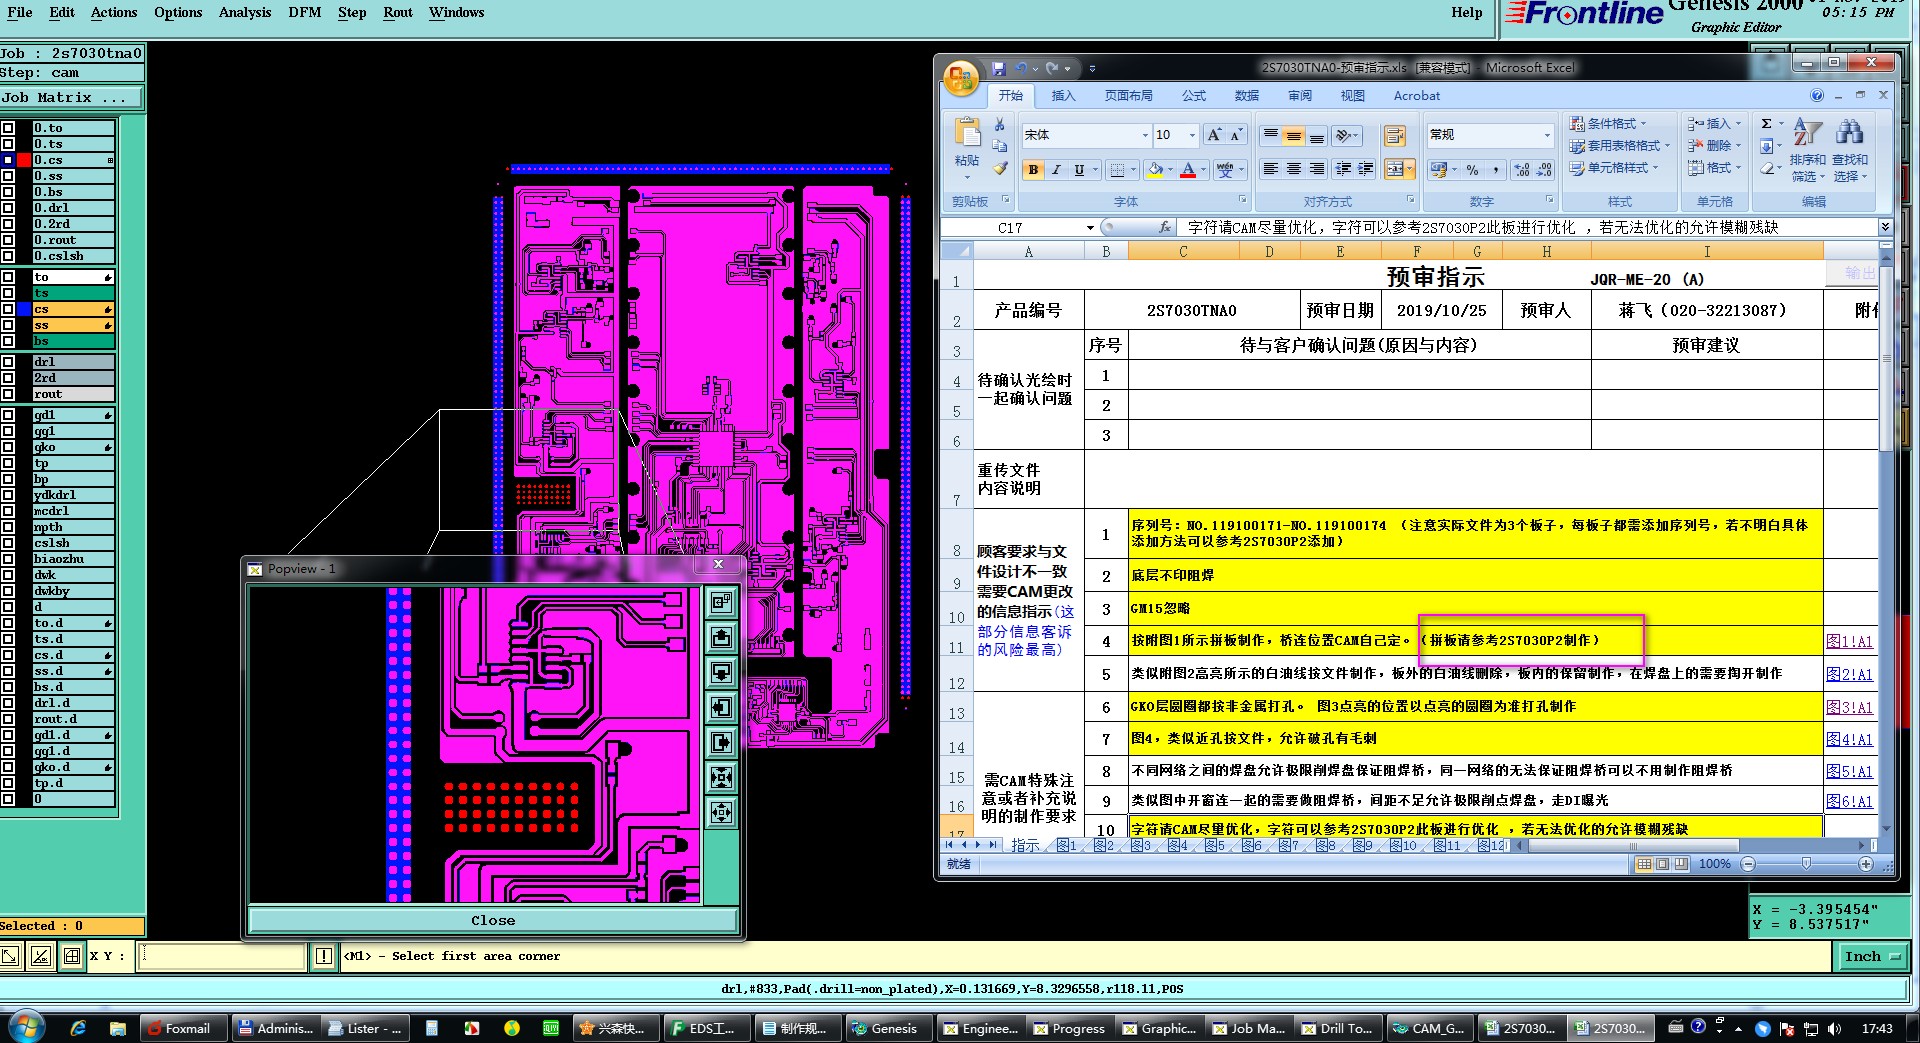Click the Underline icon in Excel

tap(1079, 170)
